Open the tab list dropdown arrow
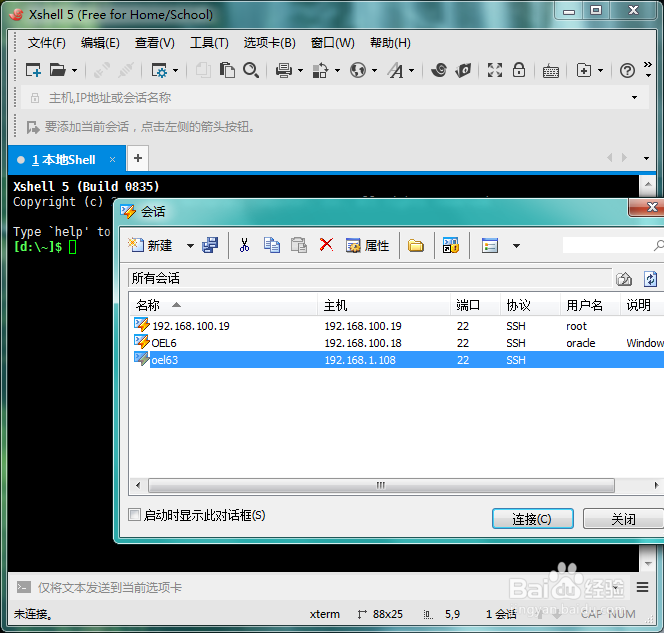The image size is (664, 633). point(646,158)
